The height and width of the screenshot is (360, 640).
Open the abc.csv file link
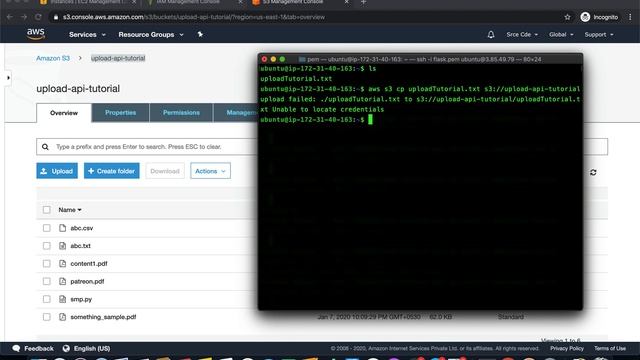click(x=82, y=228)
